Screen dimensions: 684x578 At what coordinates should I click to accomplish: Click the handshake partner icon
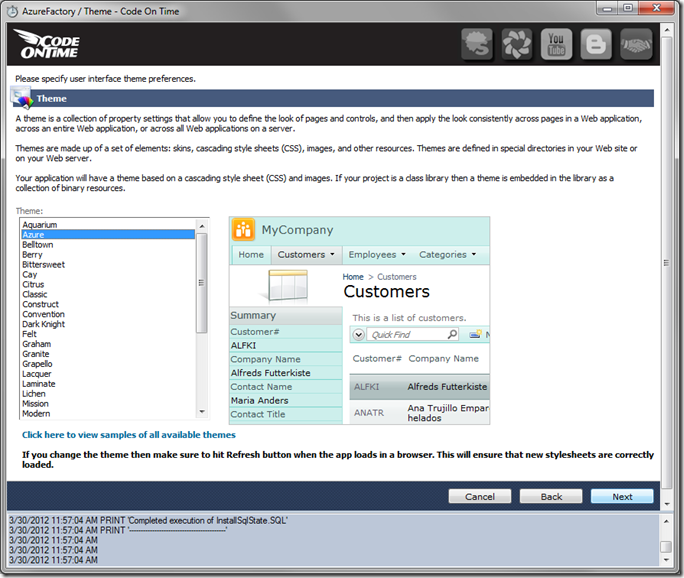tap(636, 44)
